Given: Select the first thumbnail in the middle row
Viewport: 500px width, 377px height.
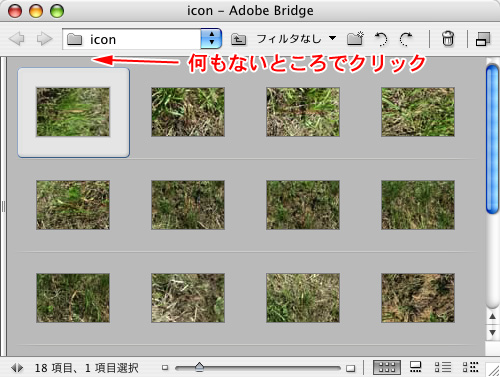Looking at the screenshot, I should (73, 205).
